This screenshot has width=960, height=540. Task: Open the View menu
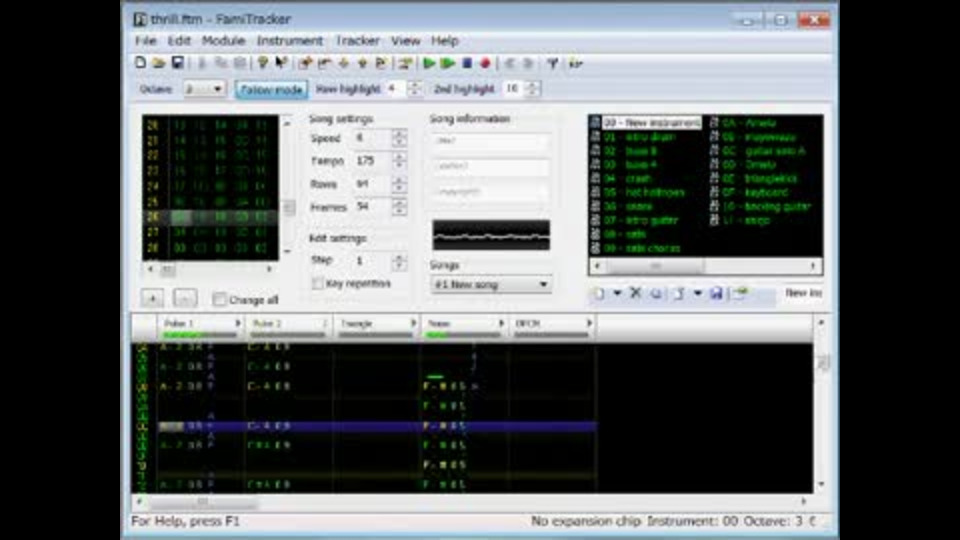coord(405,41)
